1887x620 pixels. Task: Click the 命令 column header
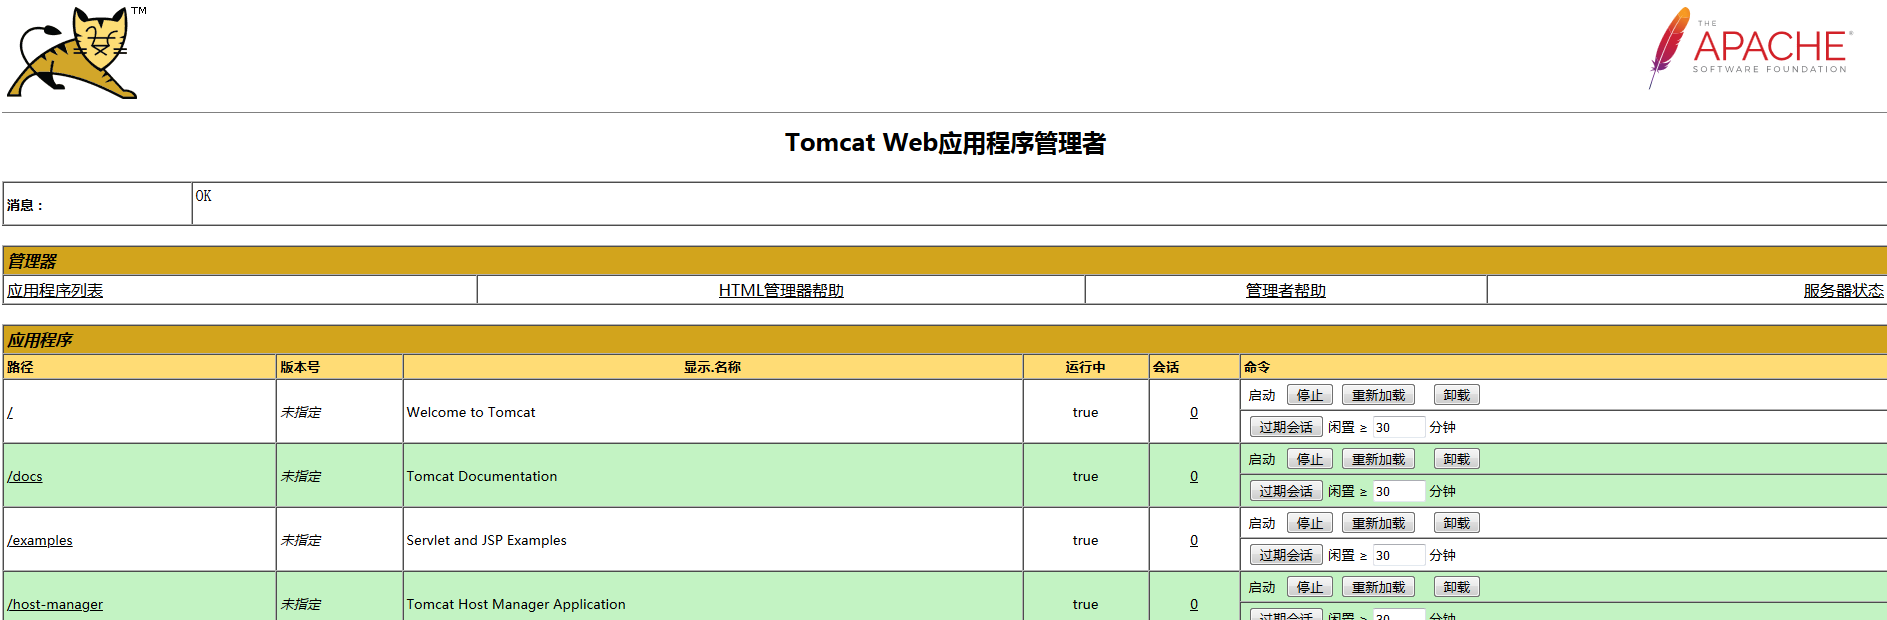pyautogui.click(x=1257, y=367)
